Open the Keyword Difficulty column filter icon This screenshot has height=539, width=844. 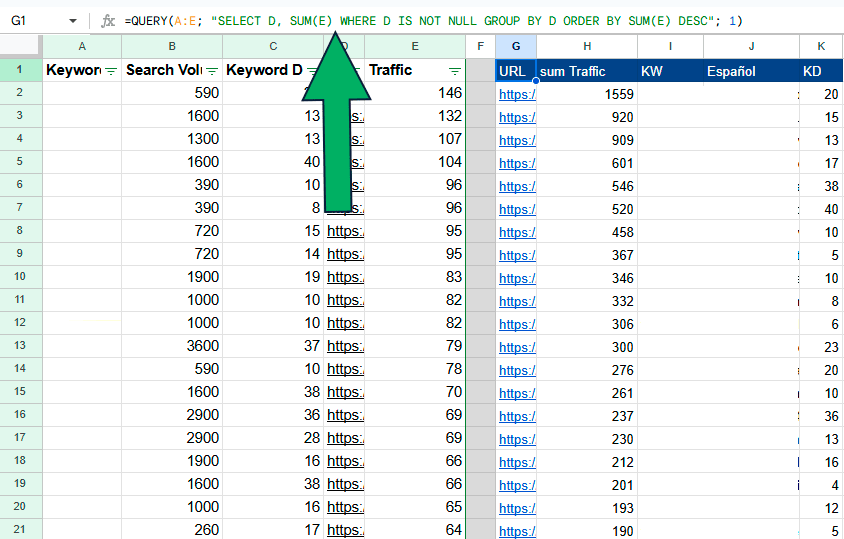[x=313, y=71]
